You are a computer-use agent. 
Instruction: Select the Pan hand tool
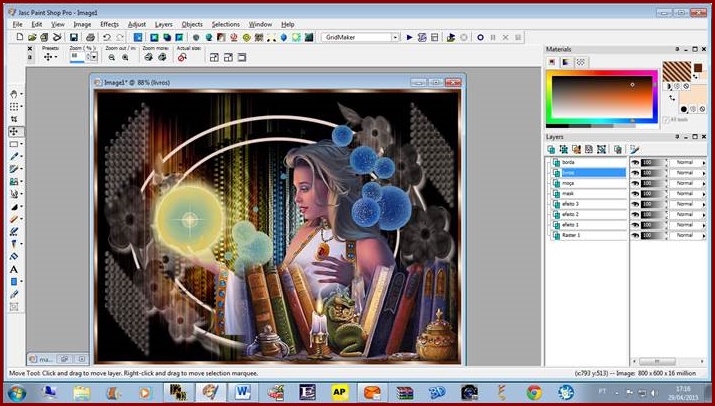(x=14, y=94)
